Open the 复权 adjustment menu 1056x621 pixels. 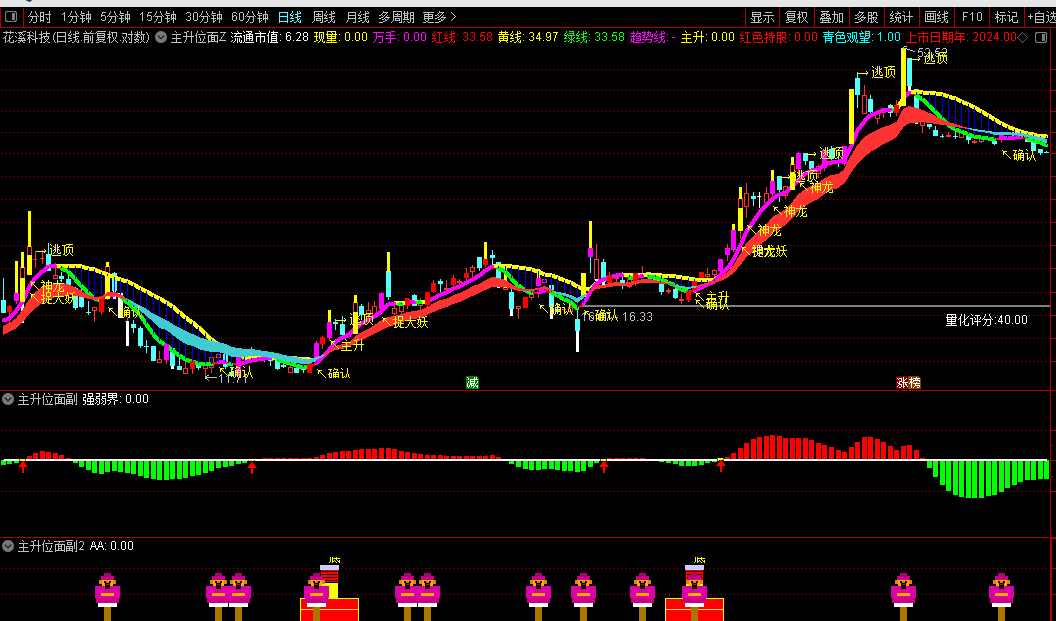[x=797, y=17]
